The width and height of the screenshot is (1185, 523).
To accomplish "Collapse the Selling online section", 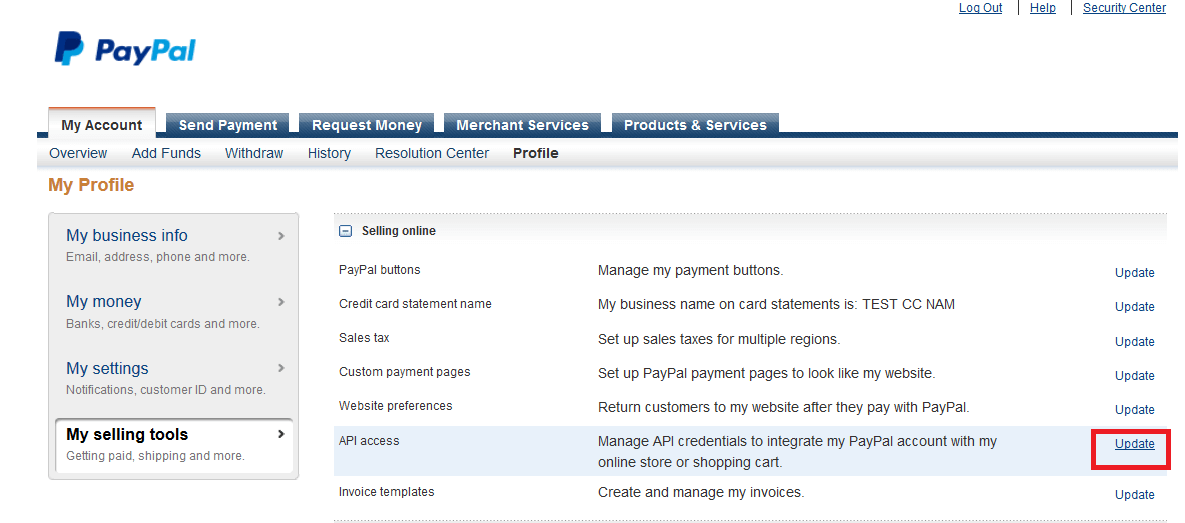I will 346,231.
